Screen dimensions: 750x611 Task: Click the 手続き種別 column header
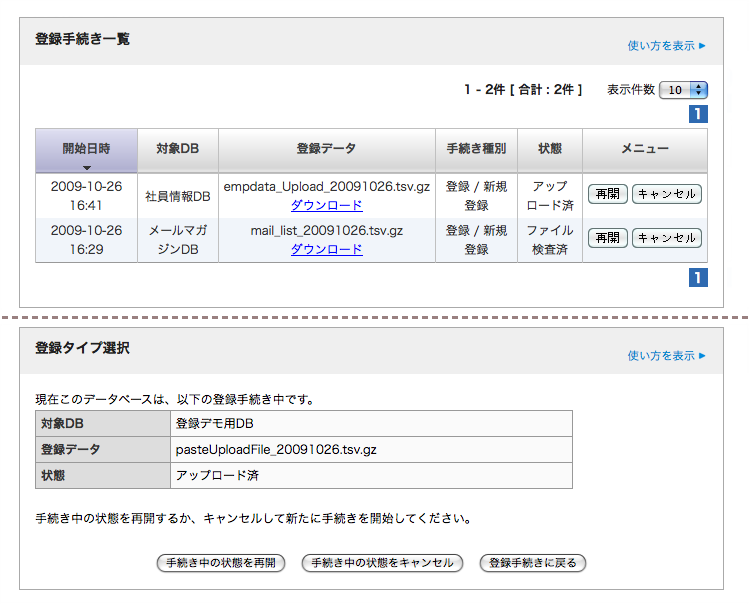click(x=476, y=149)
